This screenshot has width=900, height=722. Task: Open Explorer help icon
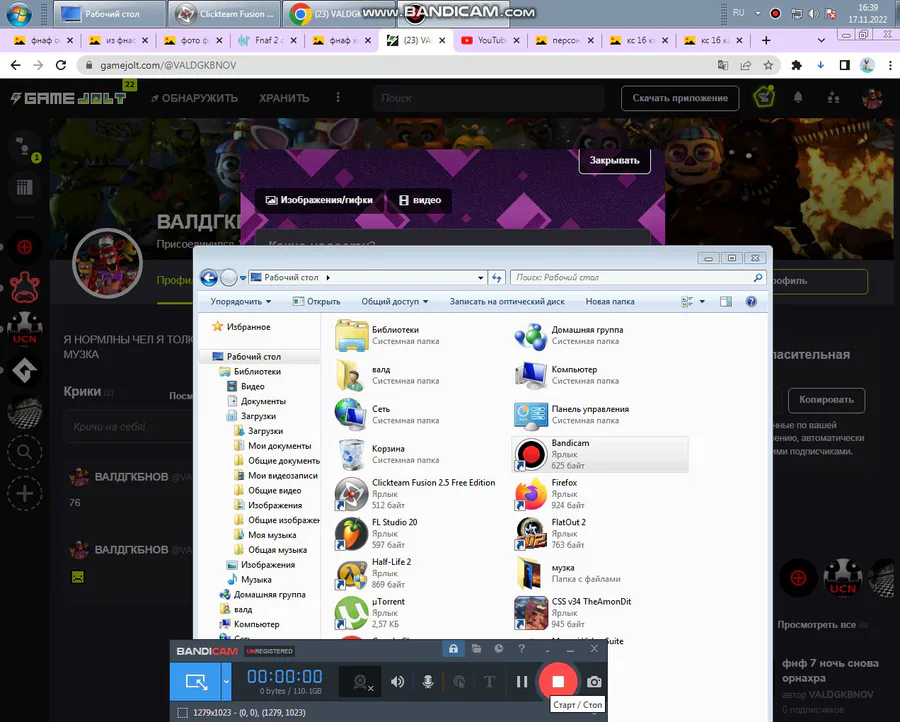(751, 301)
